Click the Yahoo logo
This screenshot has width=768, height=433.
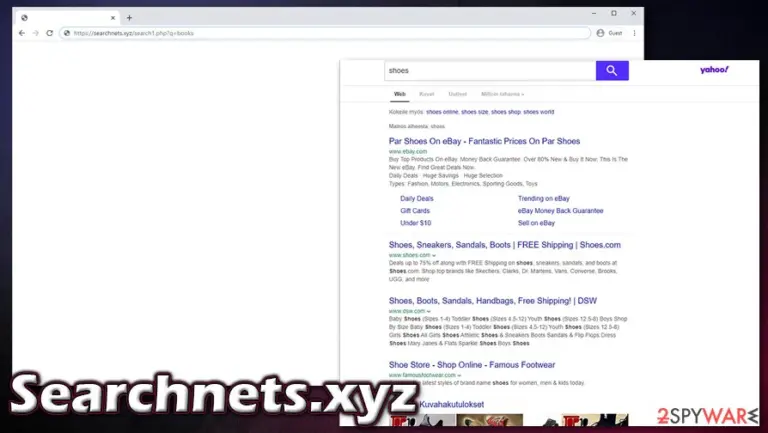coord(714,70)
